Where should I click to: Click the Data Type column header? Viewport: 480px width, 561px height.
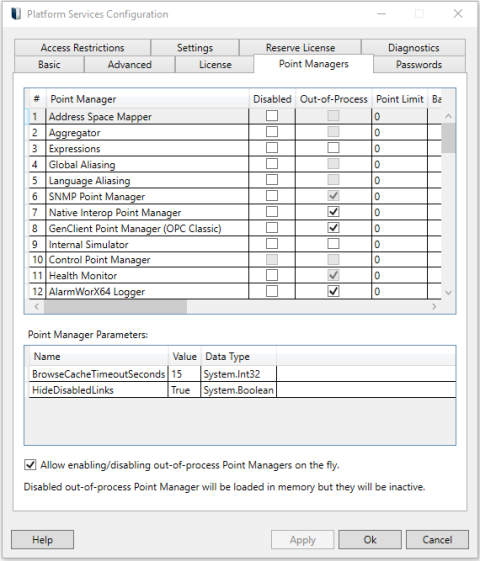[x=239, y=356]
